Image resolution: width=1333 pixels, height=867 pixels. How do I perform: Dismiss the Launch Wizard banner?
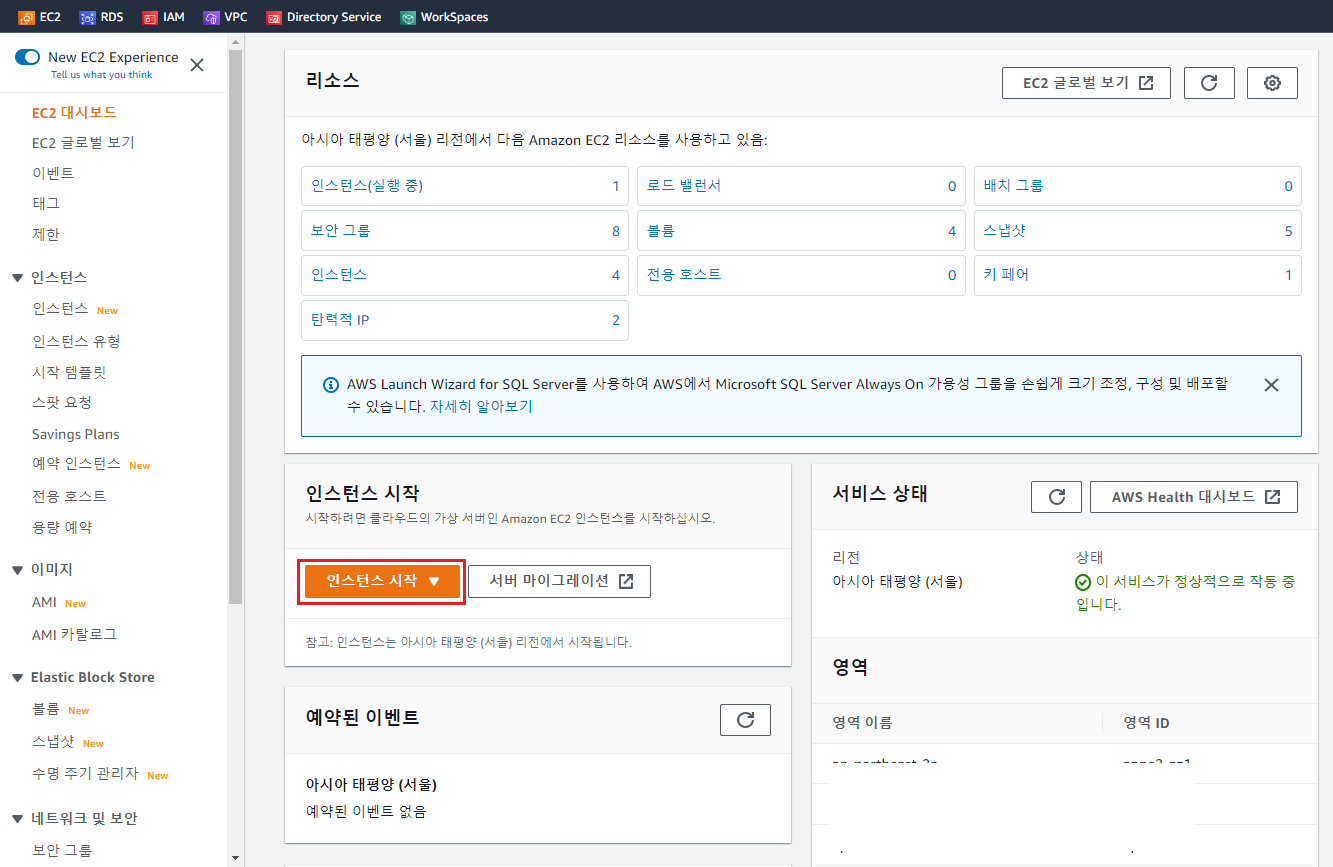(1271, 385)
